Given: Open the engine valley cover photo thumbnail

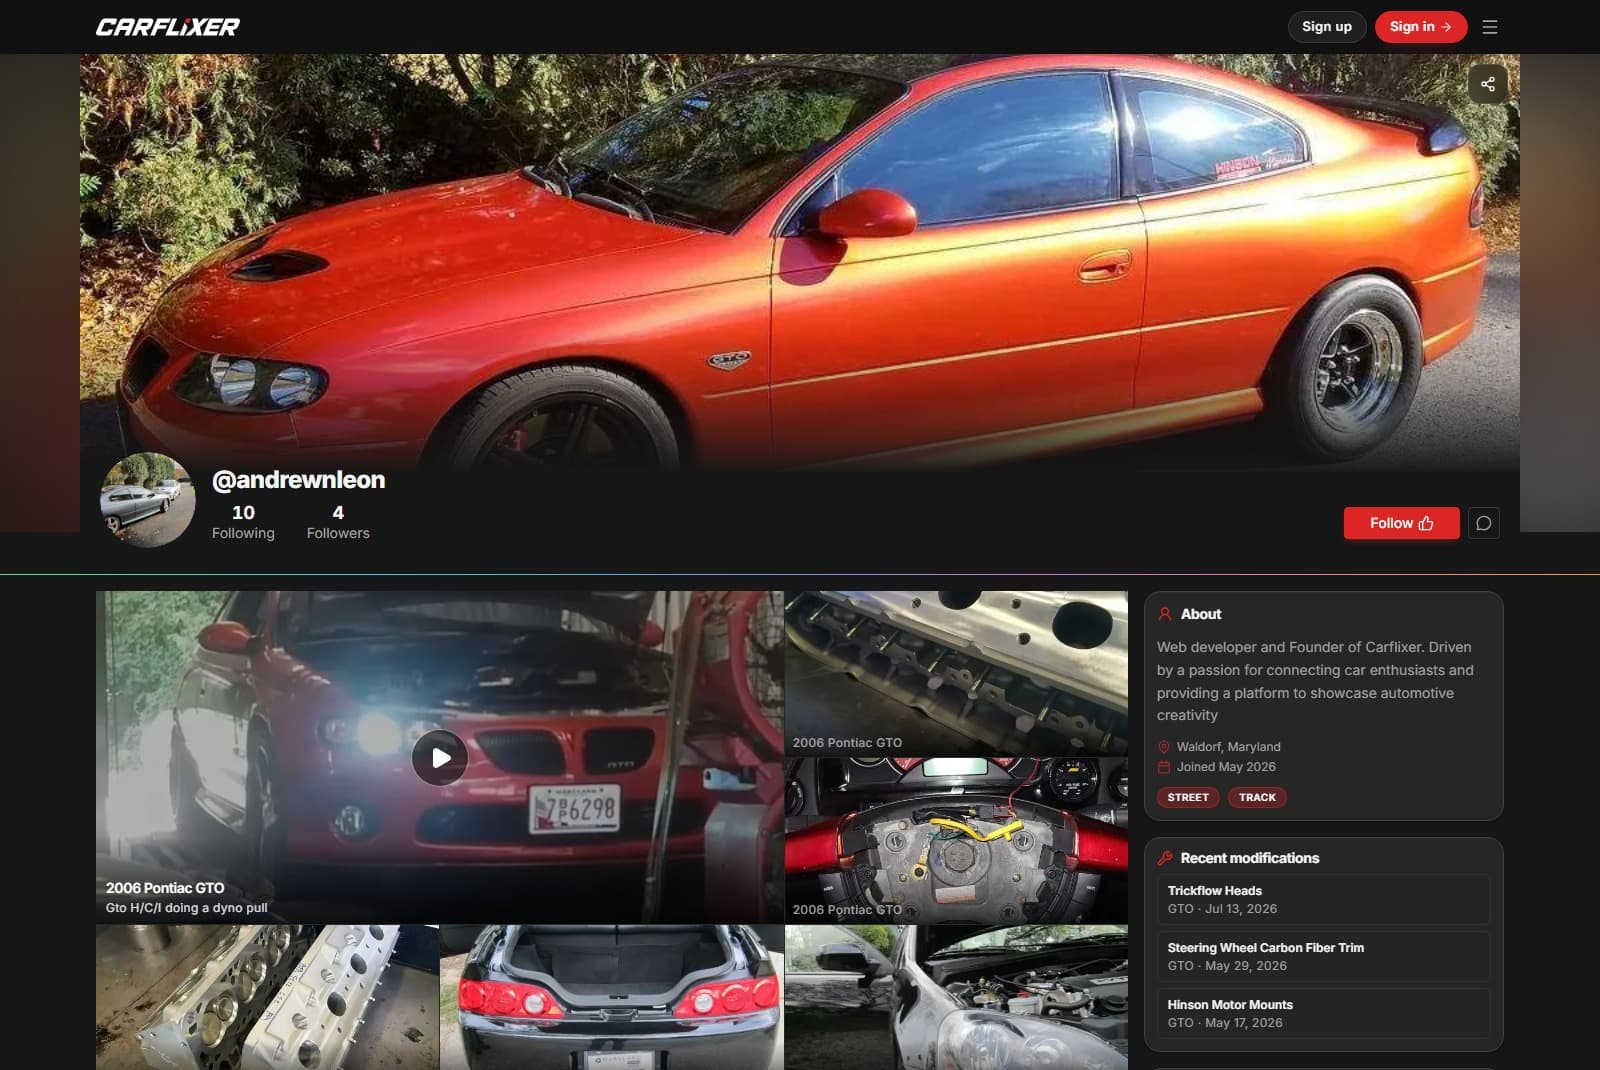Looking at the screenshot, I should [x=956, y=673].
